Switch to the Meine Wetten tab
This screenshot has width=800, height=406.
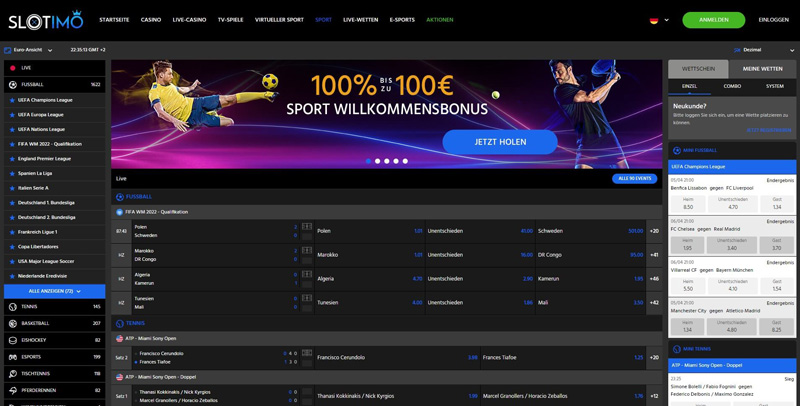[763, 69]
